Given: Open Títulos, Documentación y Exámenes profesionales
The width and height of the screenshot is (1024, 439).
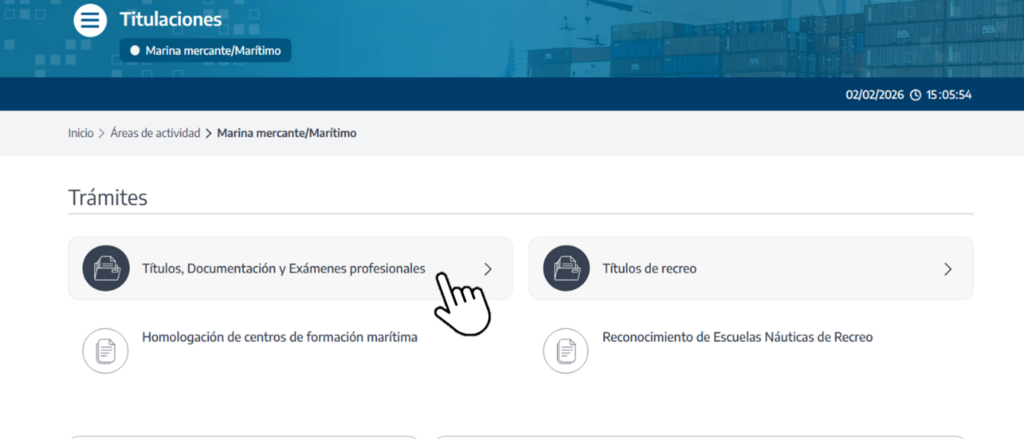Looking at the screenshot, I should click(x=284, y=269).
